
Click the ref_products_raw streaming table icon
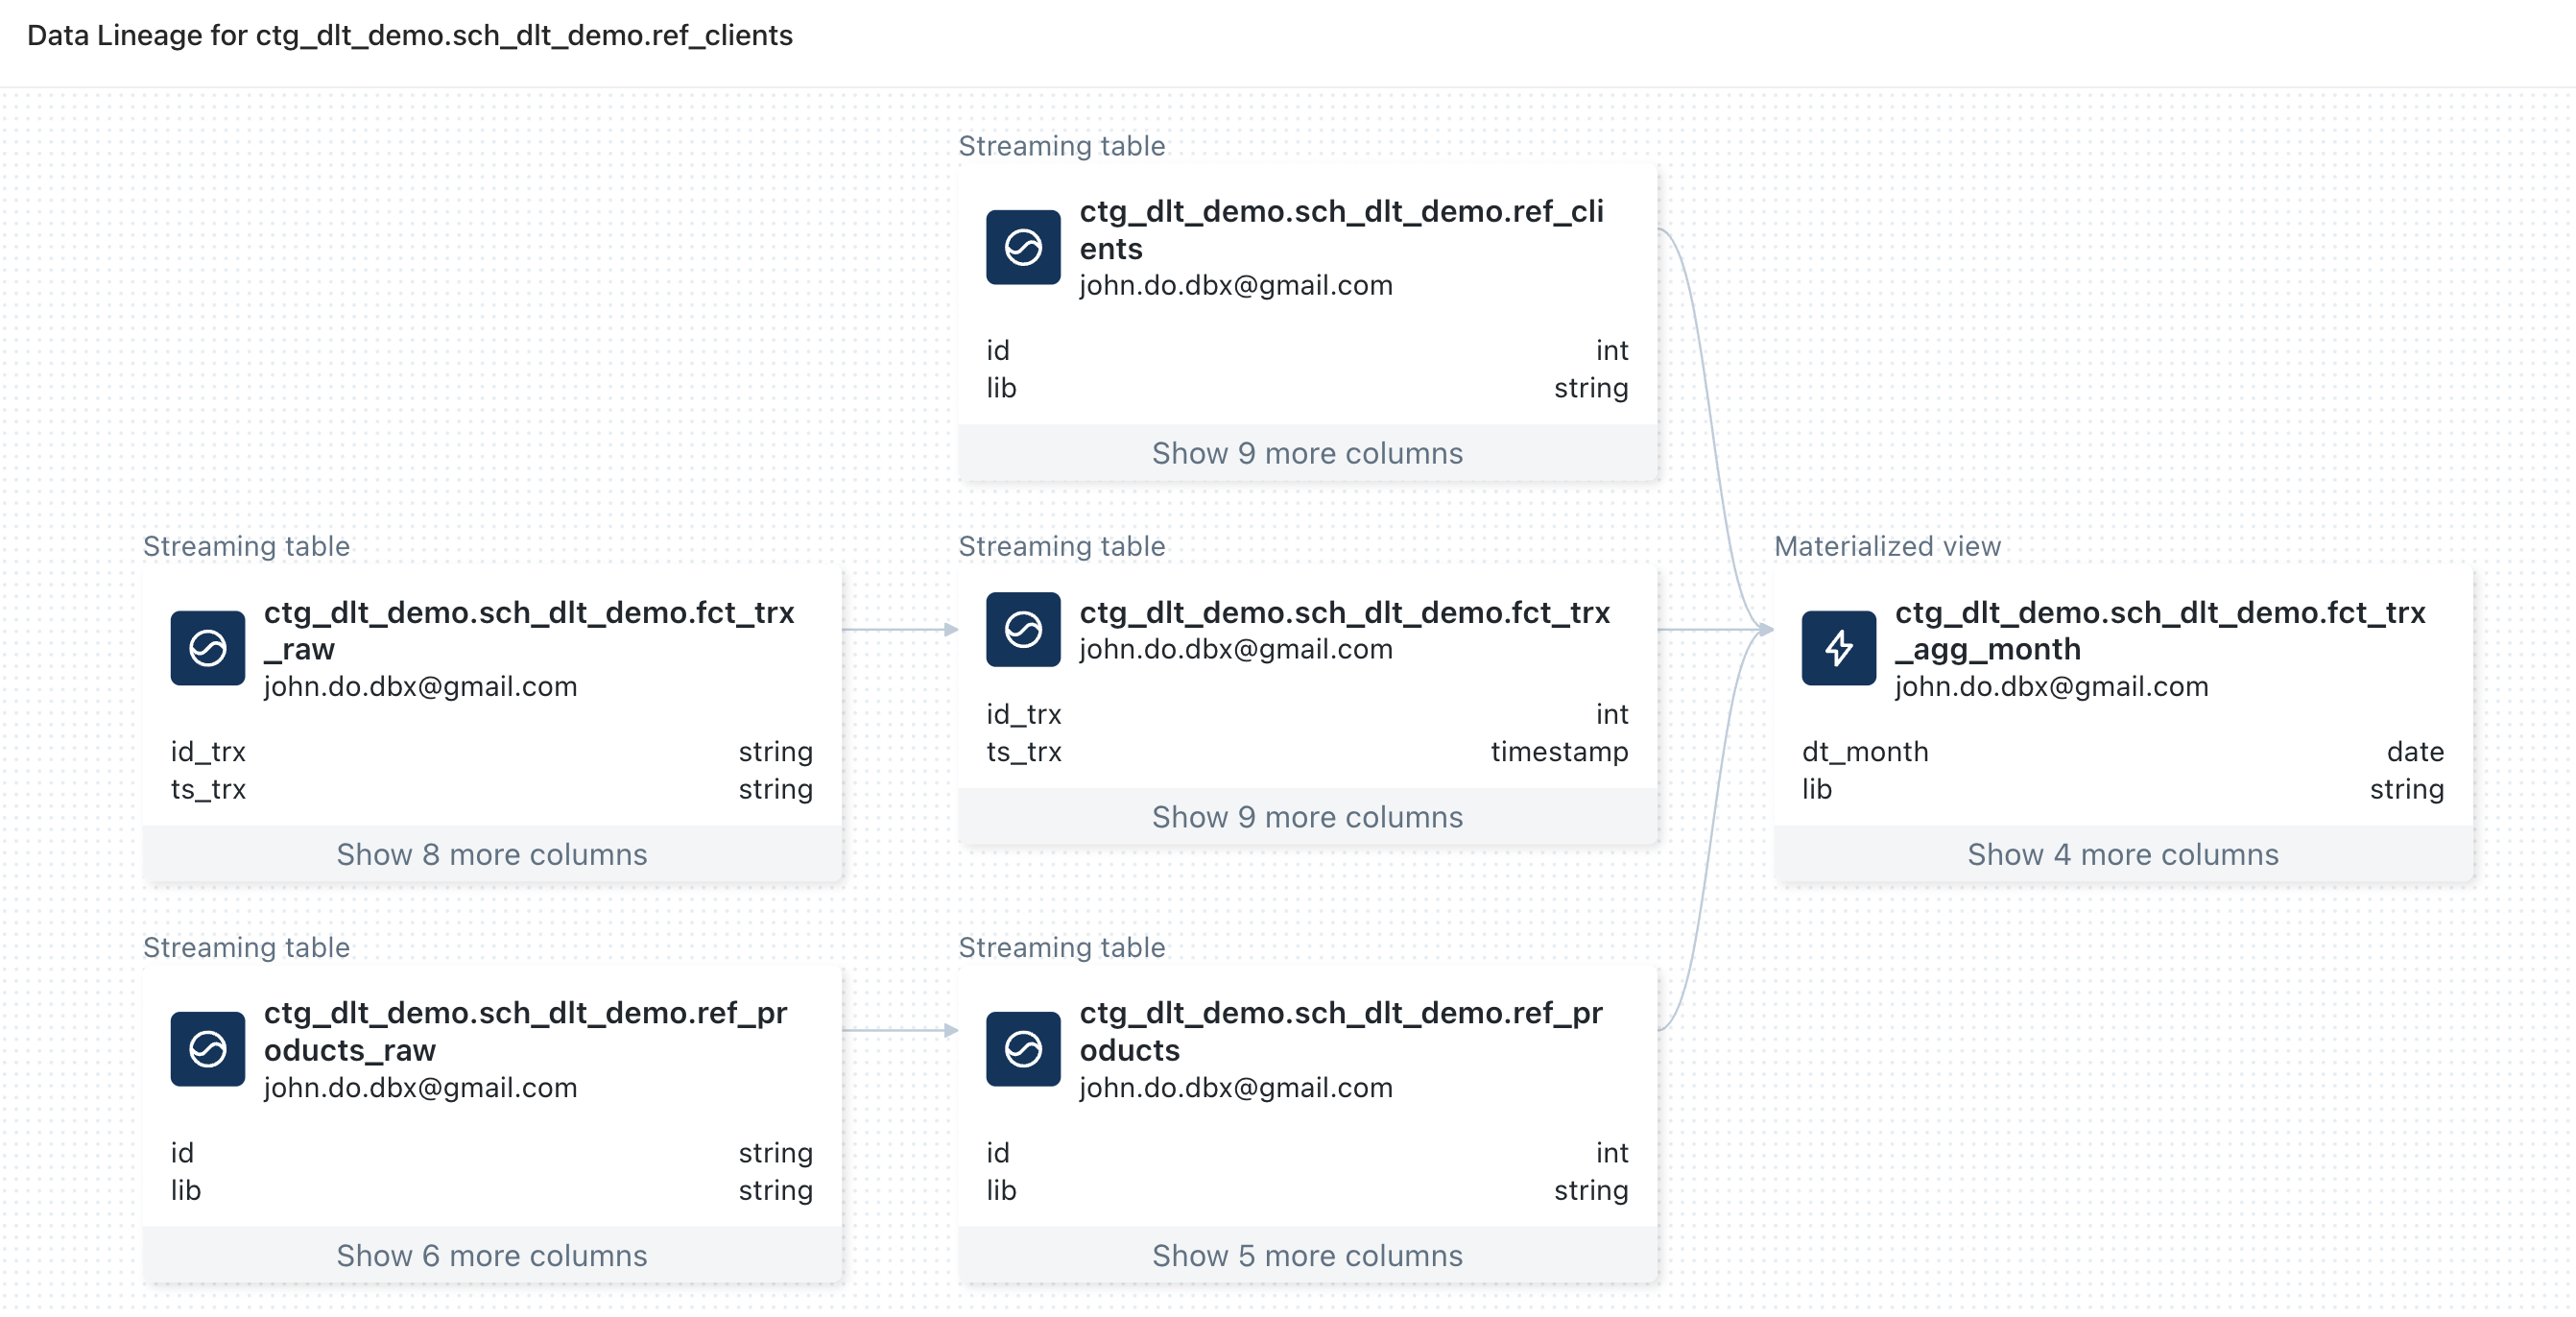[207, 1049]
